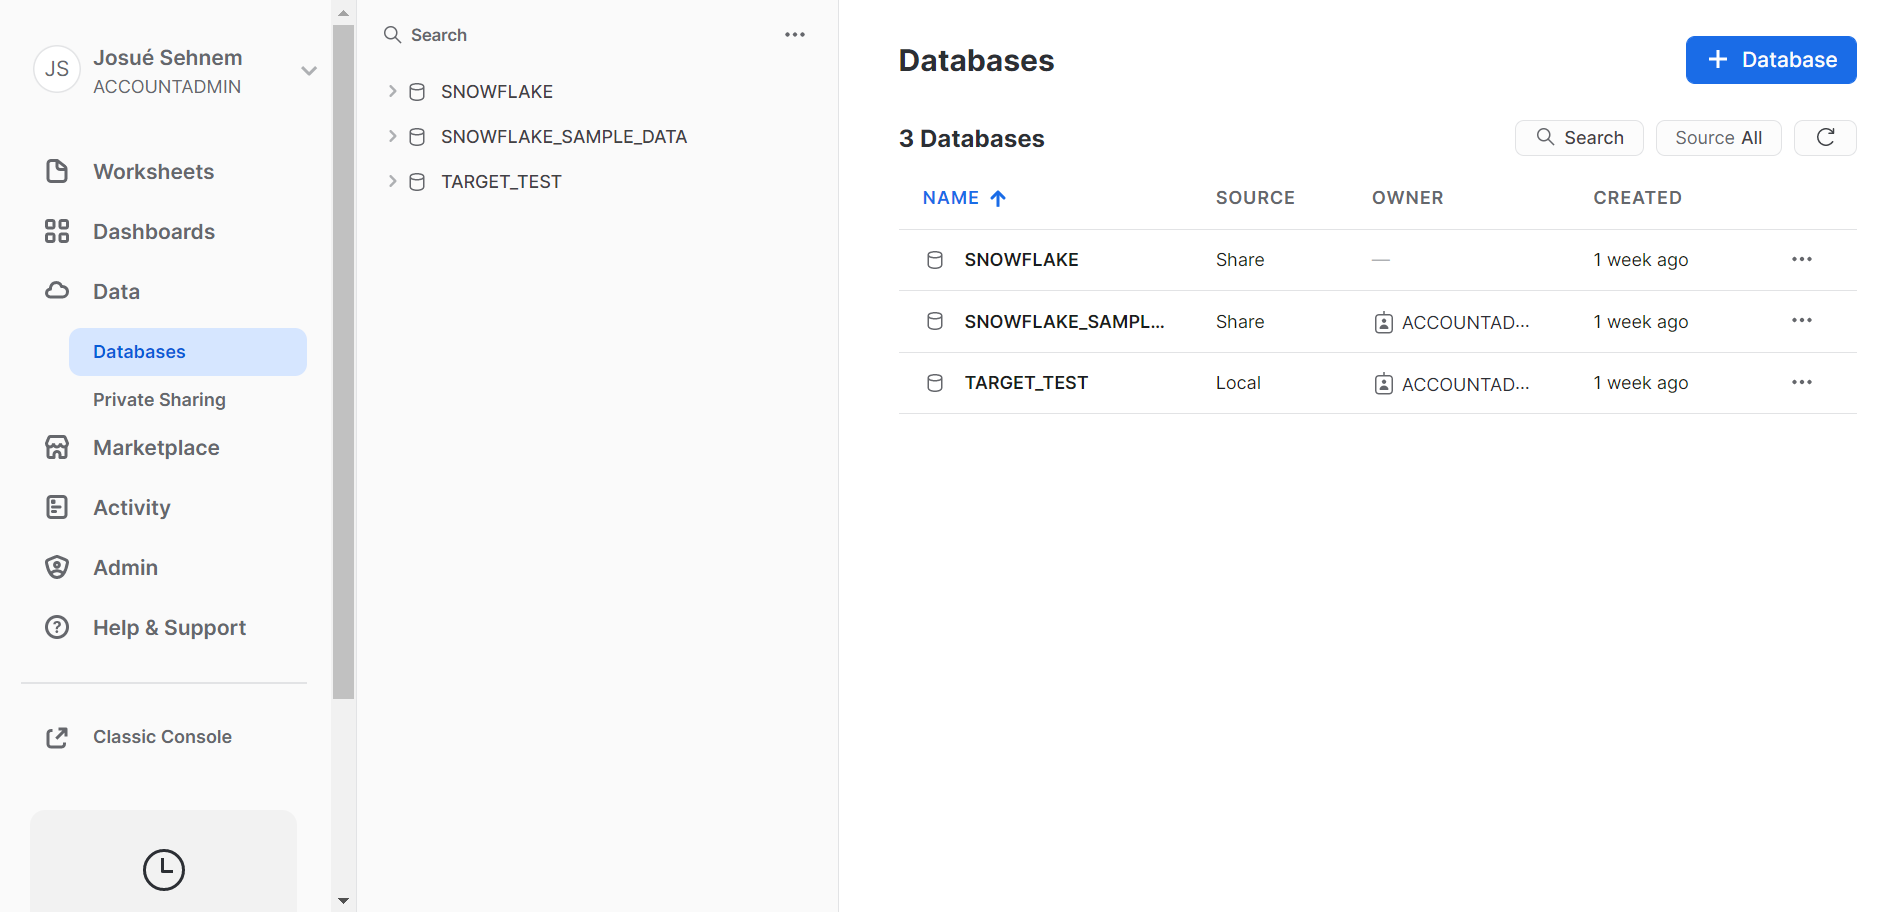This screenshot has width=1903, height=912.
Task: Click the NAME ascending sort arrow
Action: click(998, 198)
